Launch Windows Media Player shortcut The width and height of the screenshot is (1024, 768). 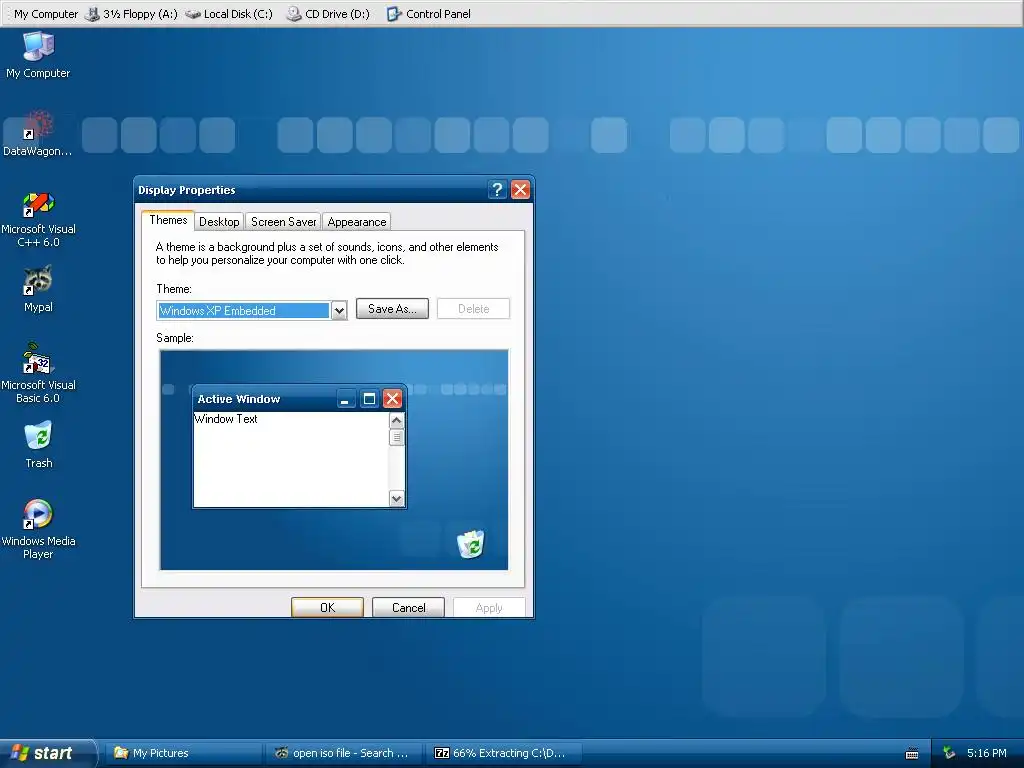(x=38, y=529)
